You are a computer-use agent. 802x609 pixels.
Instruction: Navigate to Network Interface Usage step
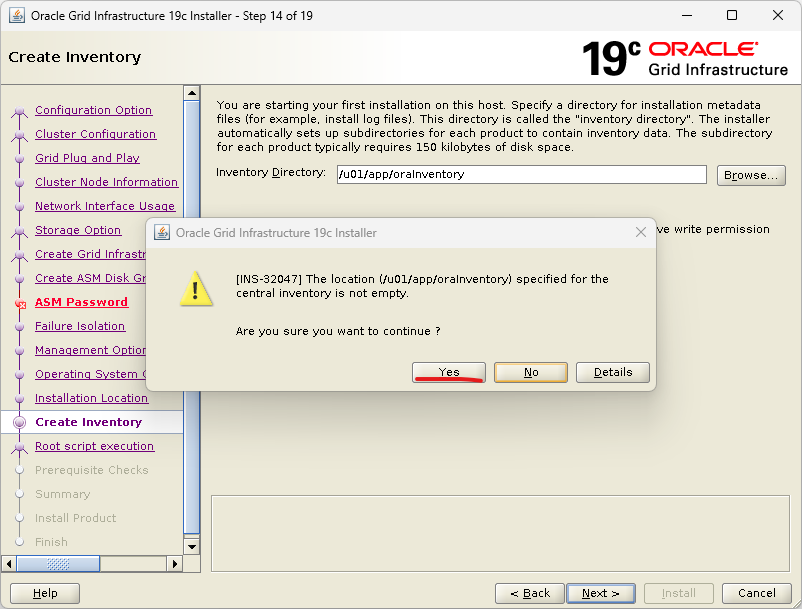coord(105,206)
